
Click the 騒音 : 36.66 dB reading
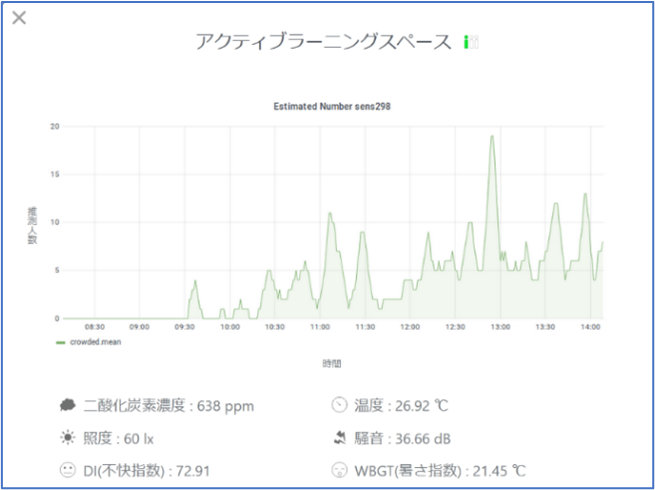[402, 439]
